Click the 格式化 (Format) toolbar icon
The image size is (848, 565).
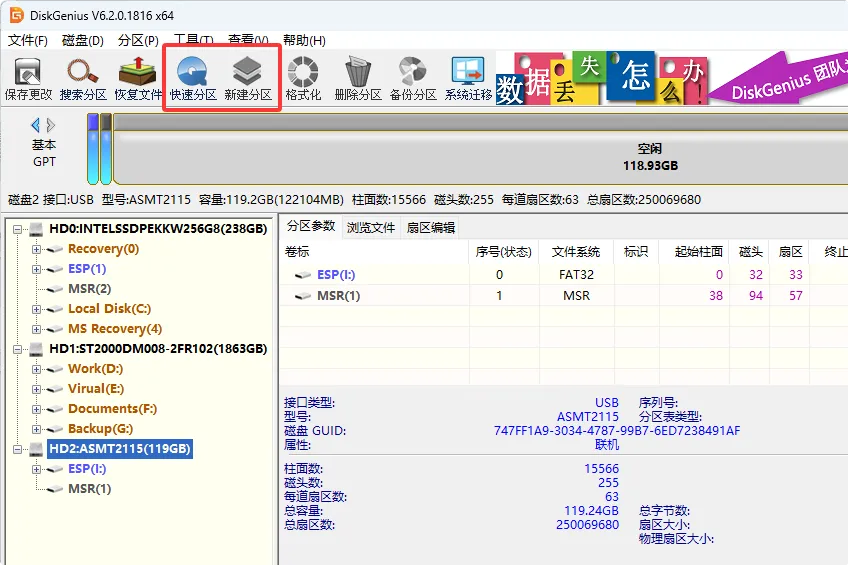(303, 79)
